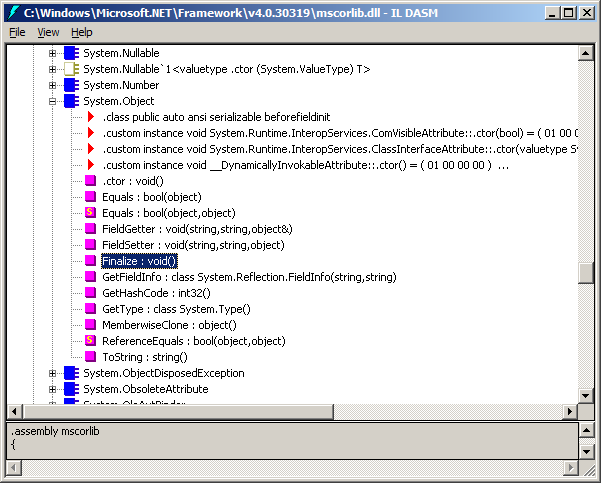Select 'FieldGetter : void(string,string,object&)'
This screenshot has height=483, width=601.
(197, 230)
